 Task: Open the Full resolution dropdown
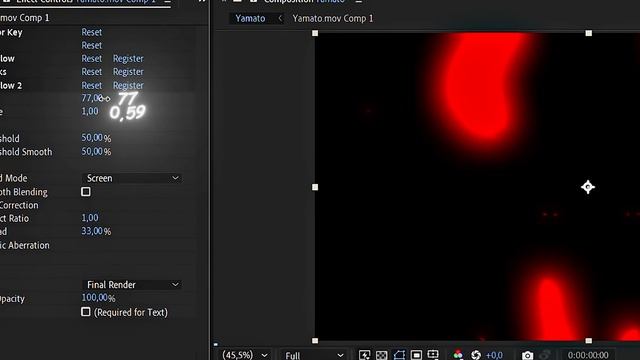tap(314, 355)
